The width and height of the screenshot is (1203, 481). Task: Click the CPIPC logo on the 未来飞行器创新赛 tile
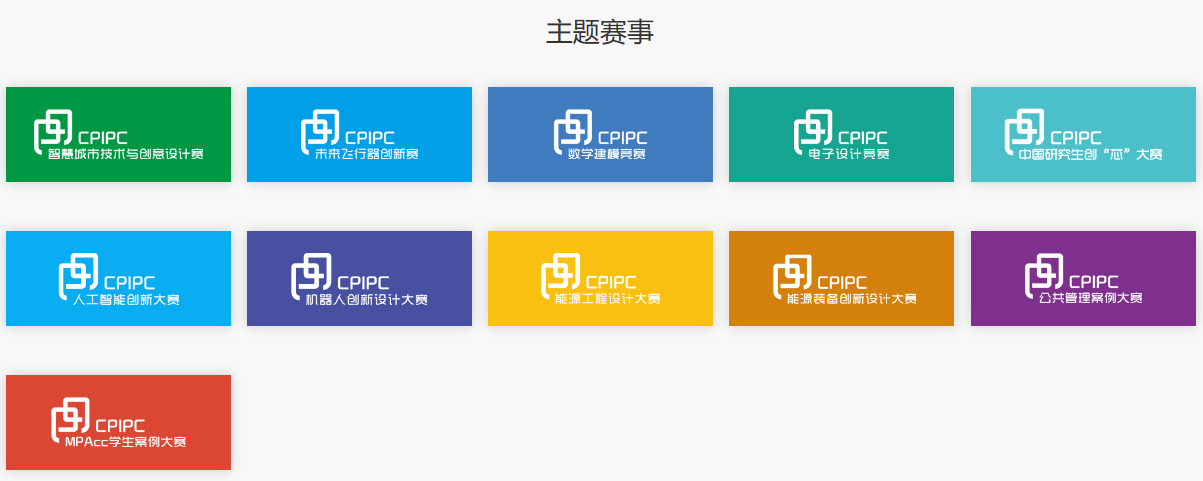pos(320,132)
